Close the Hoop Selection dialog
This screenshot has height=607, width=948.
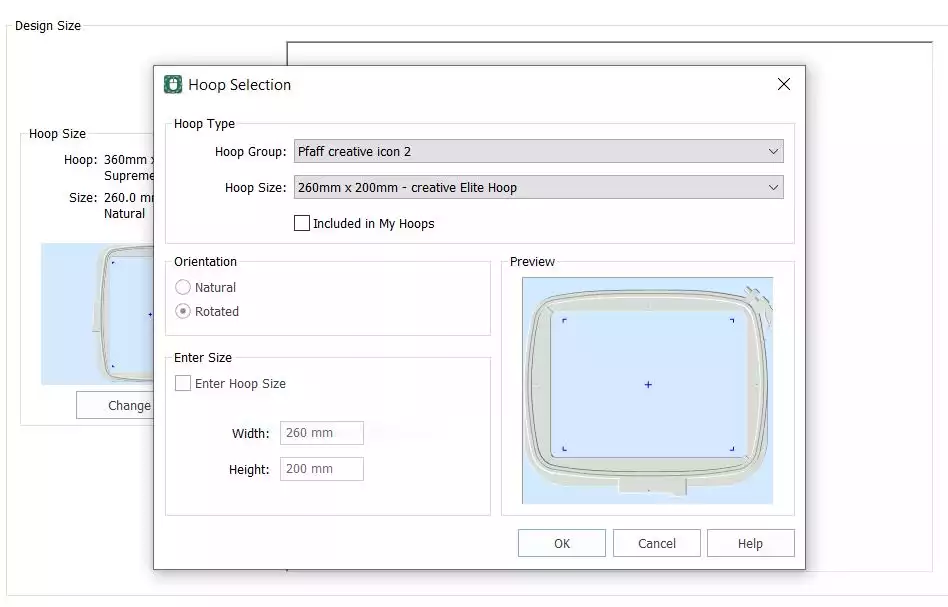[x=784, y=84]
